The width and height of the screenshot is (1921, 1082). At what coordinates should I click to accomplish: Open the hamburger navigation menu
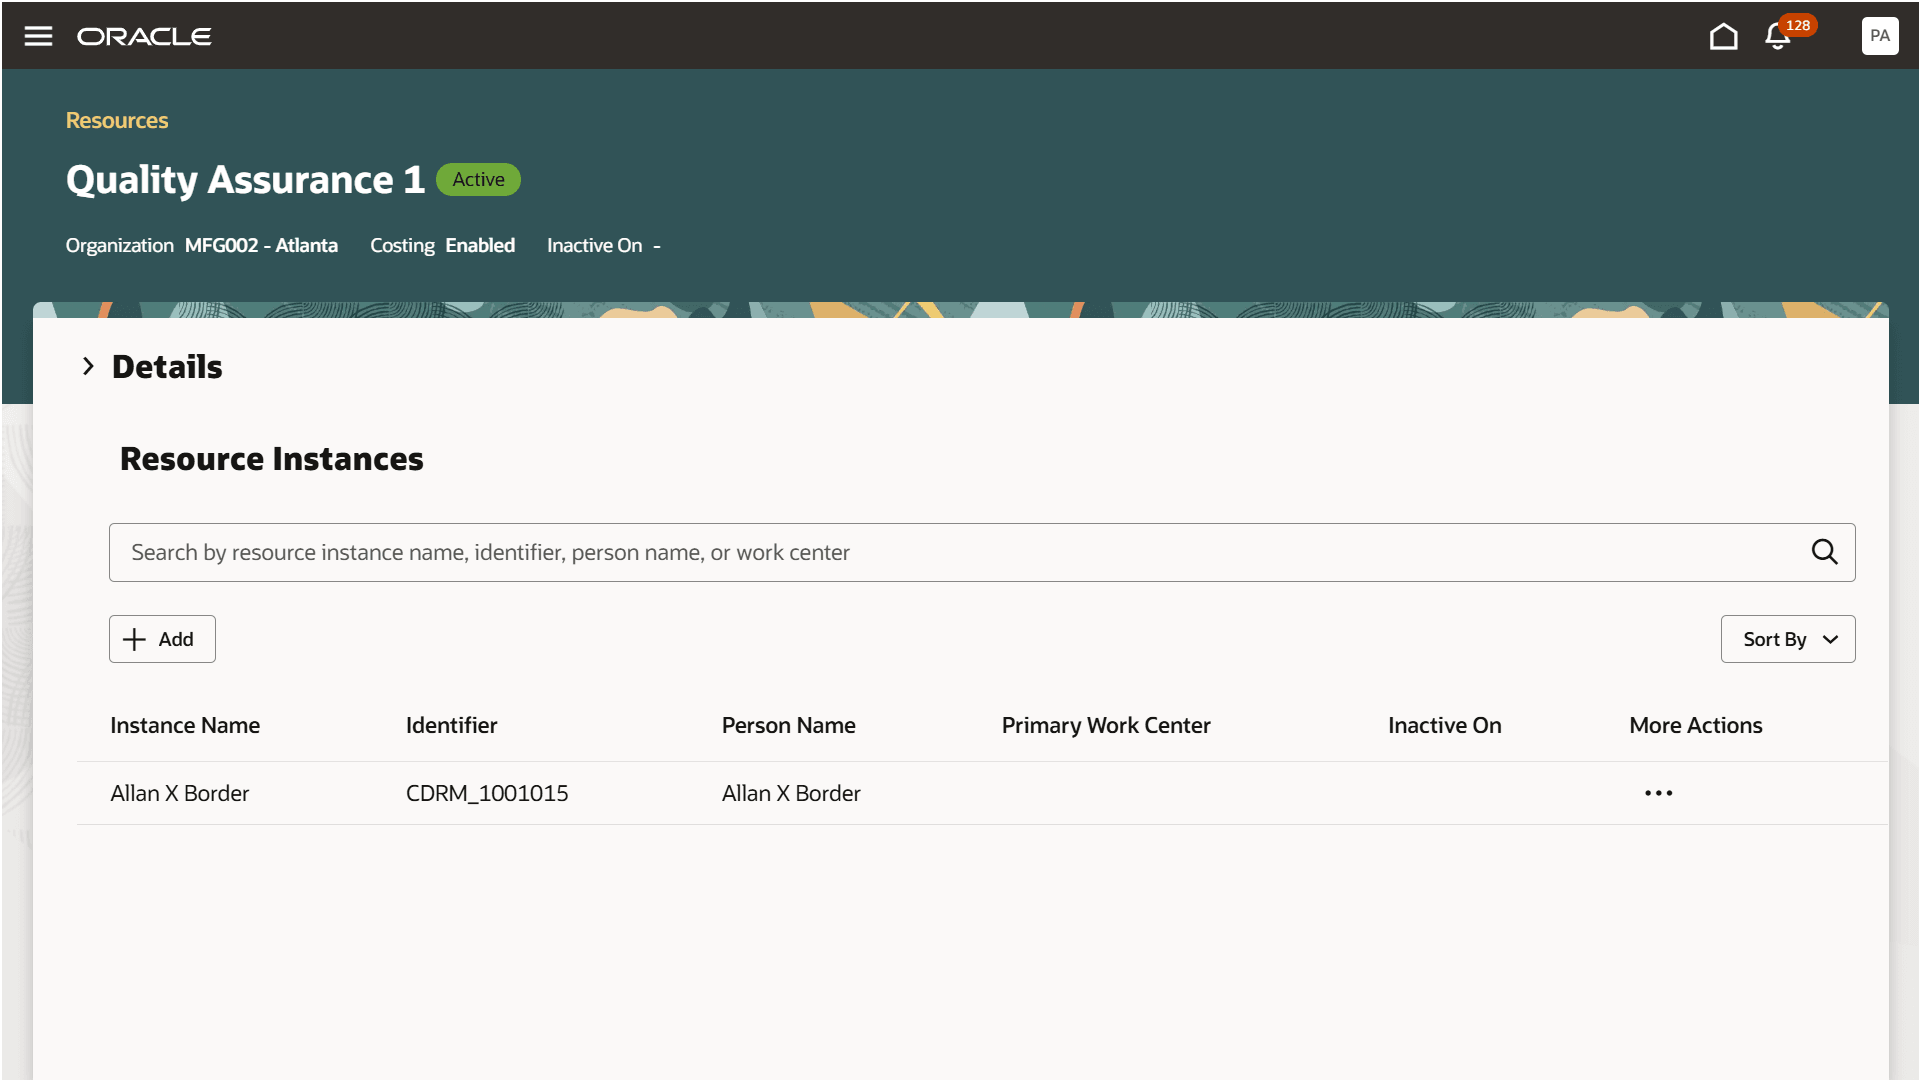click(38, 36)
